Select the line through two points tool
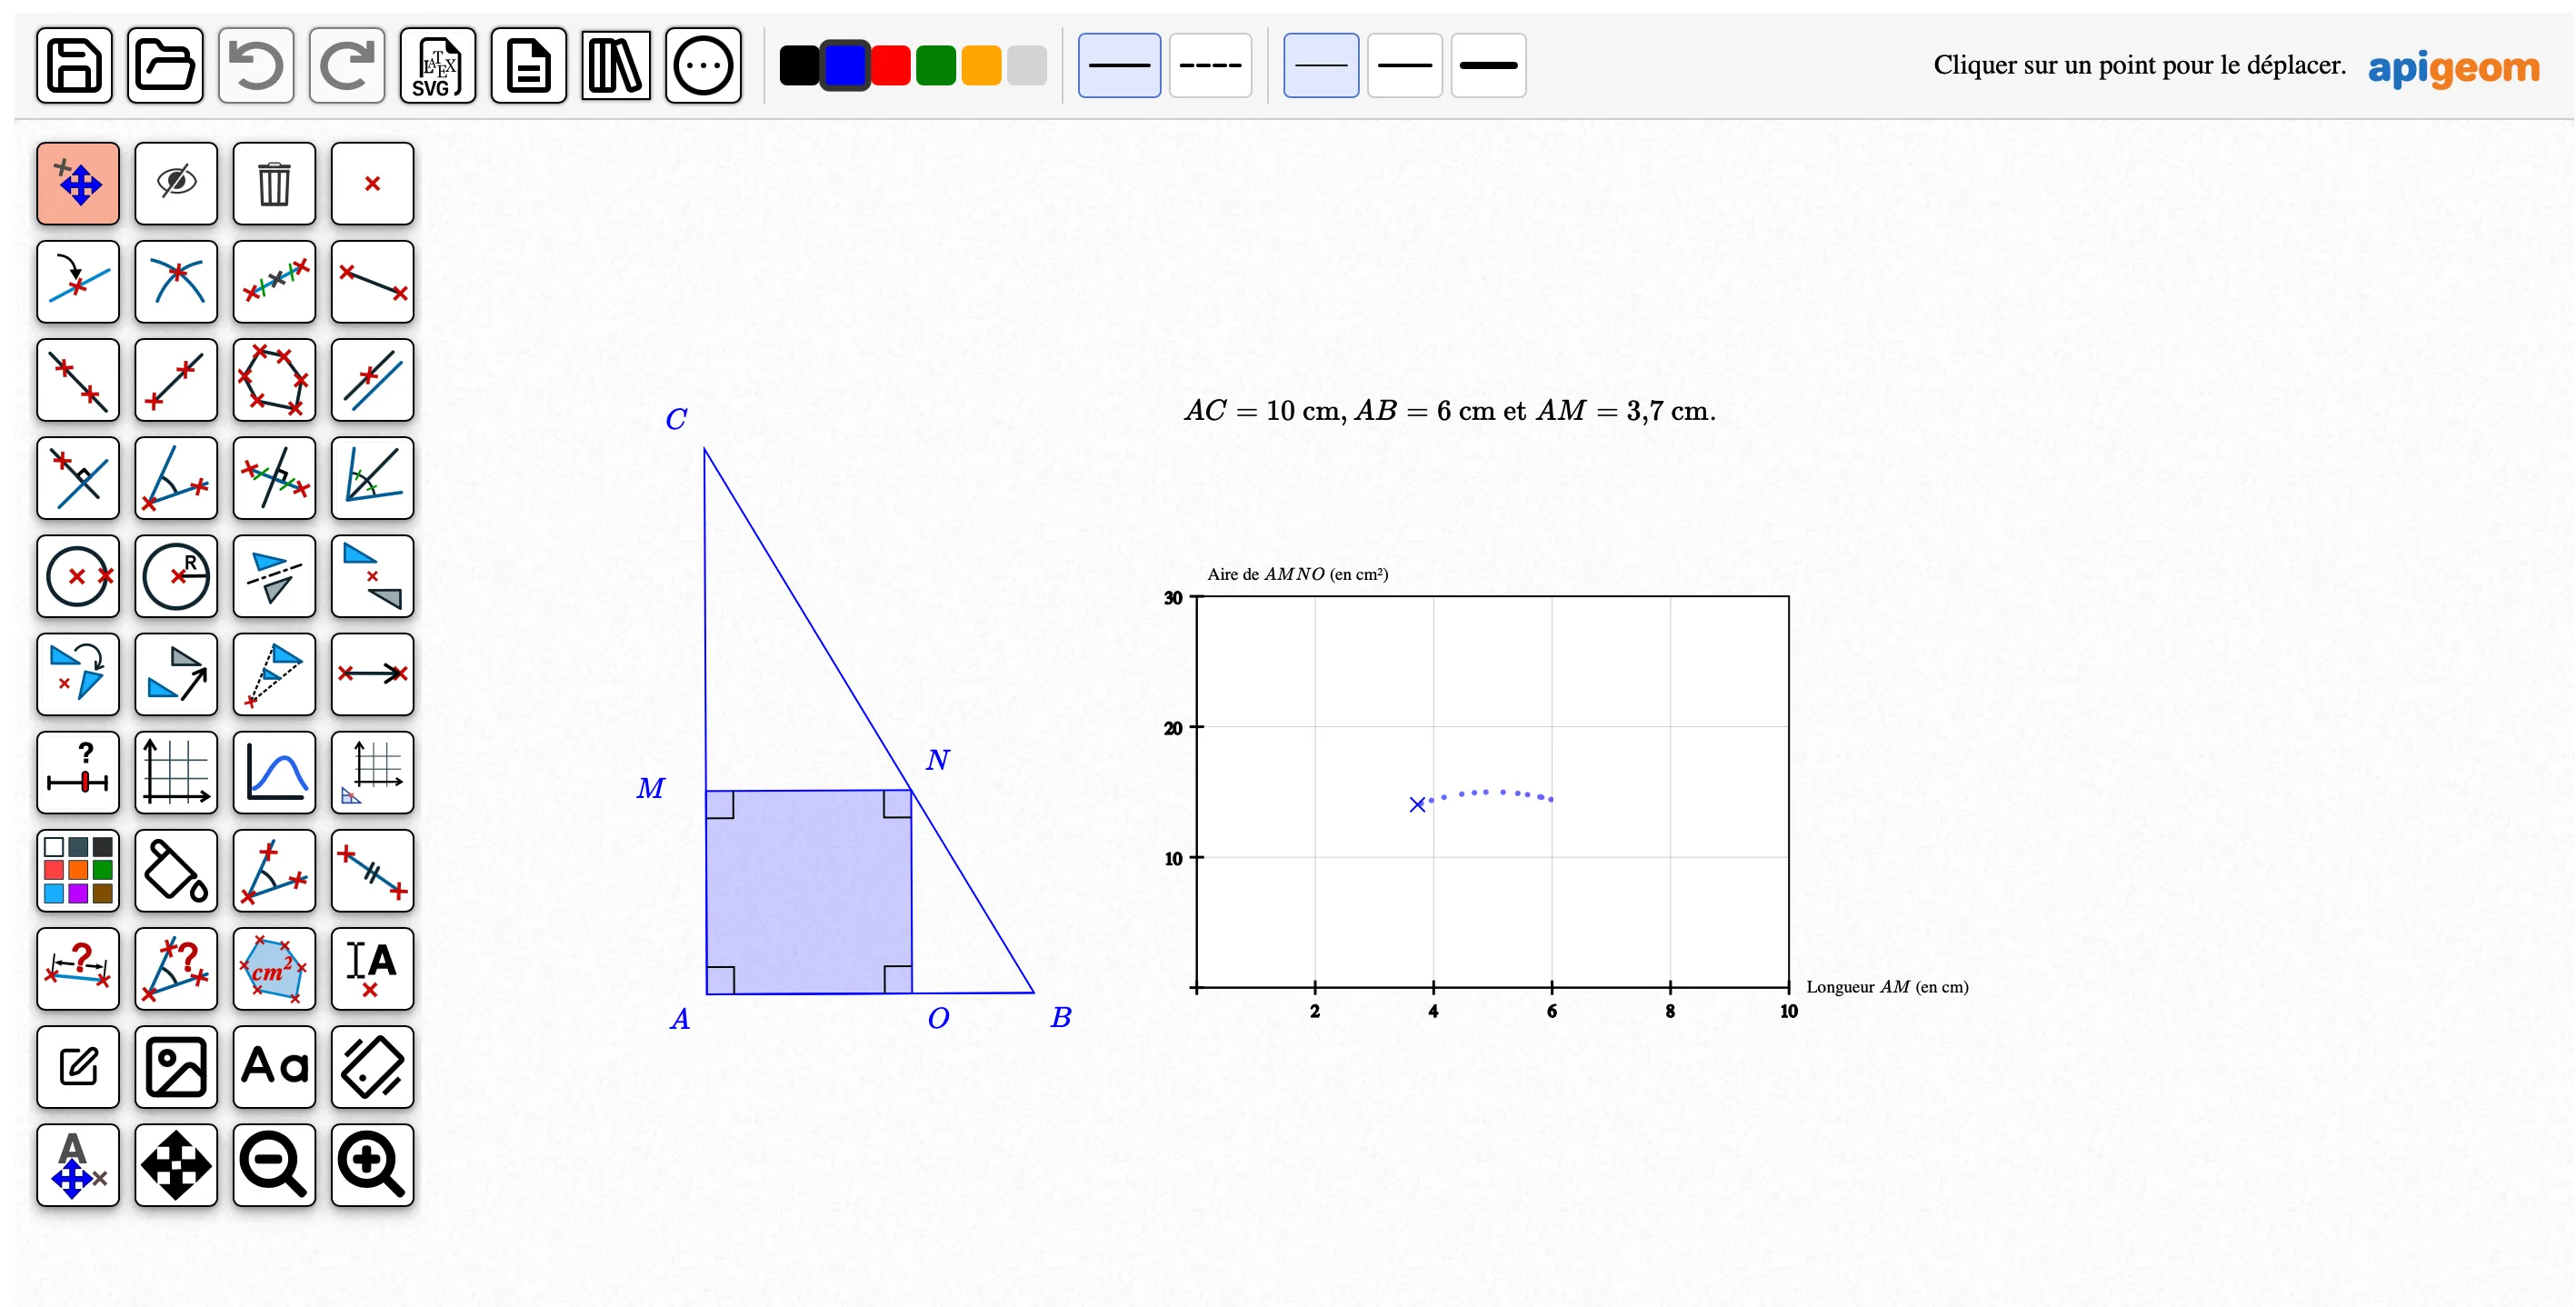Viewport: 2576px width, 1307px height. [x=78, y=379]
